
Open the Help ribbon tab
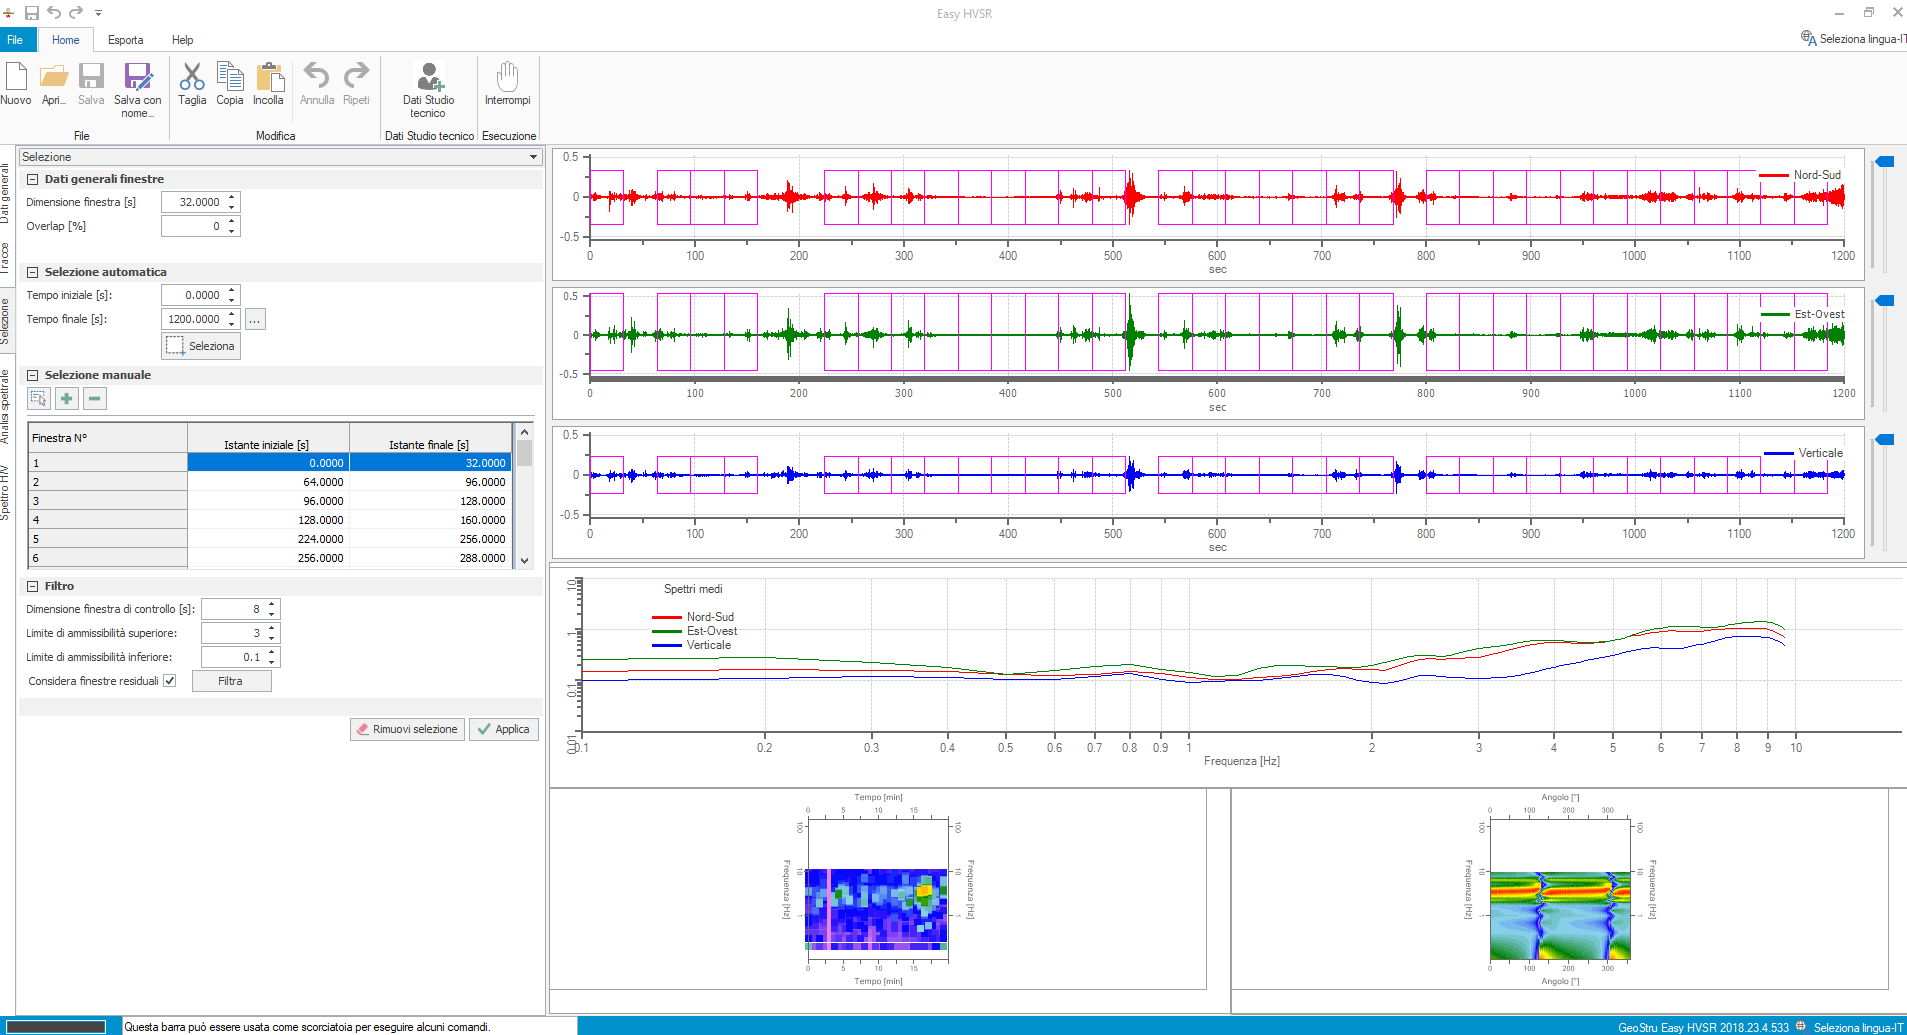click(182, 40)
